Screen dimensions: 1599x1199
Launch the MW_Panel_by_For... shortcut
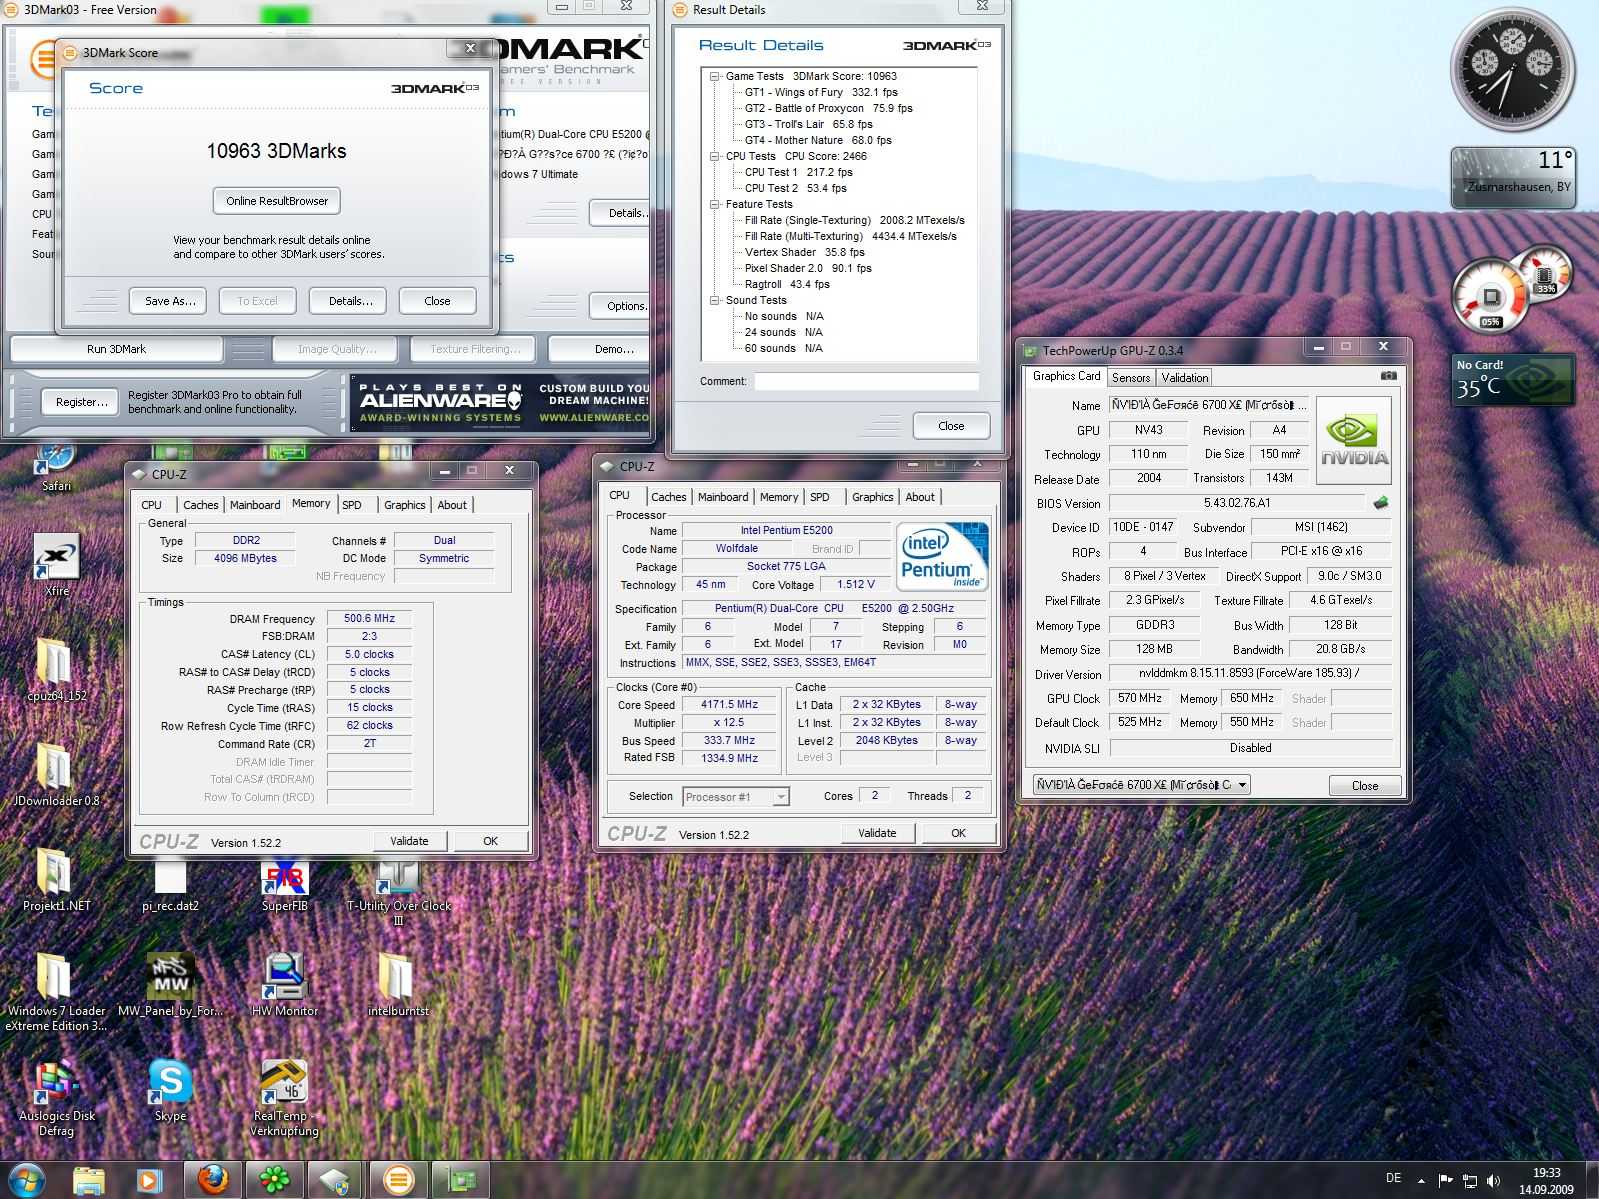(x=170, y=984)
